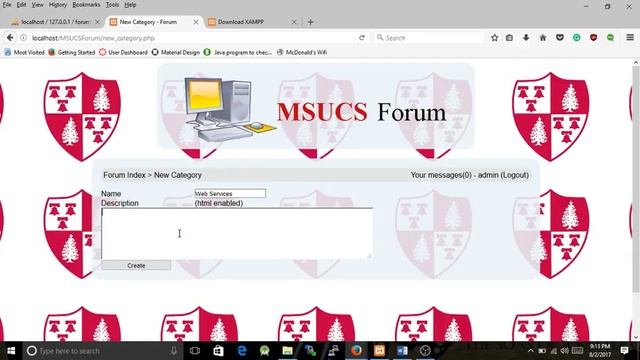Open File Explorer from the taskbar
This screenshot has width=640, height=360.
coord(287,351)
